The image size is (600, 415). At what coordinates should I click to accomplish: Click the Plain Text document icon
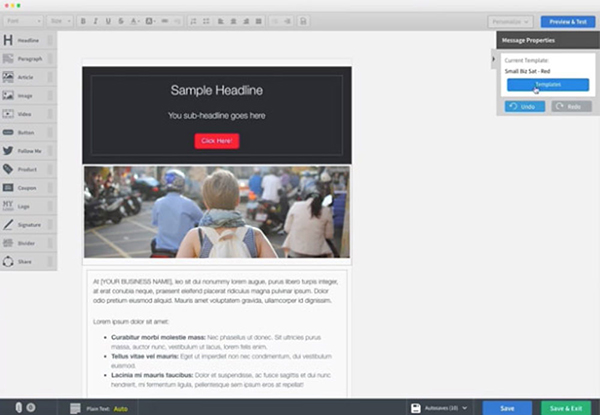[75, 408]
